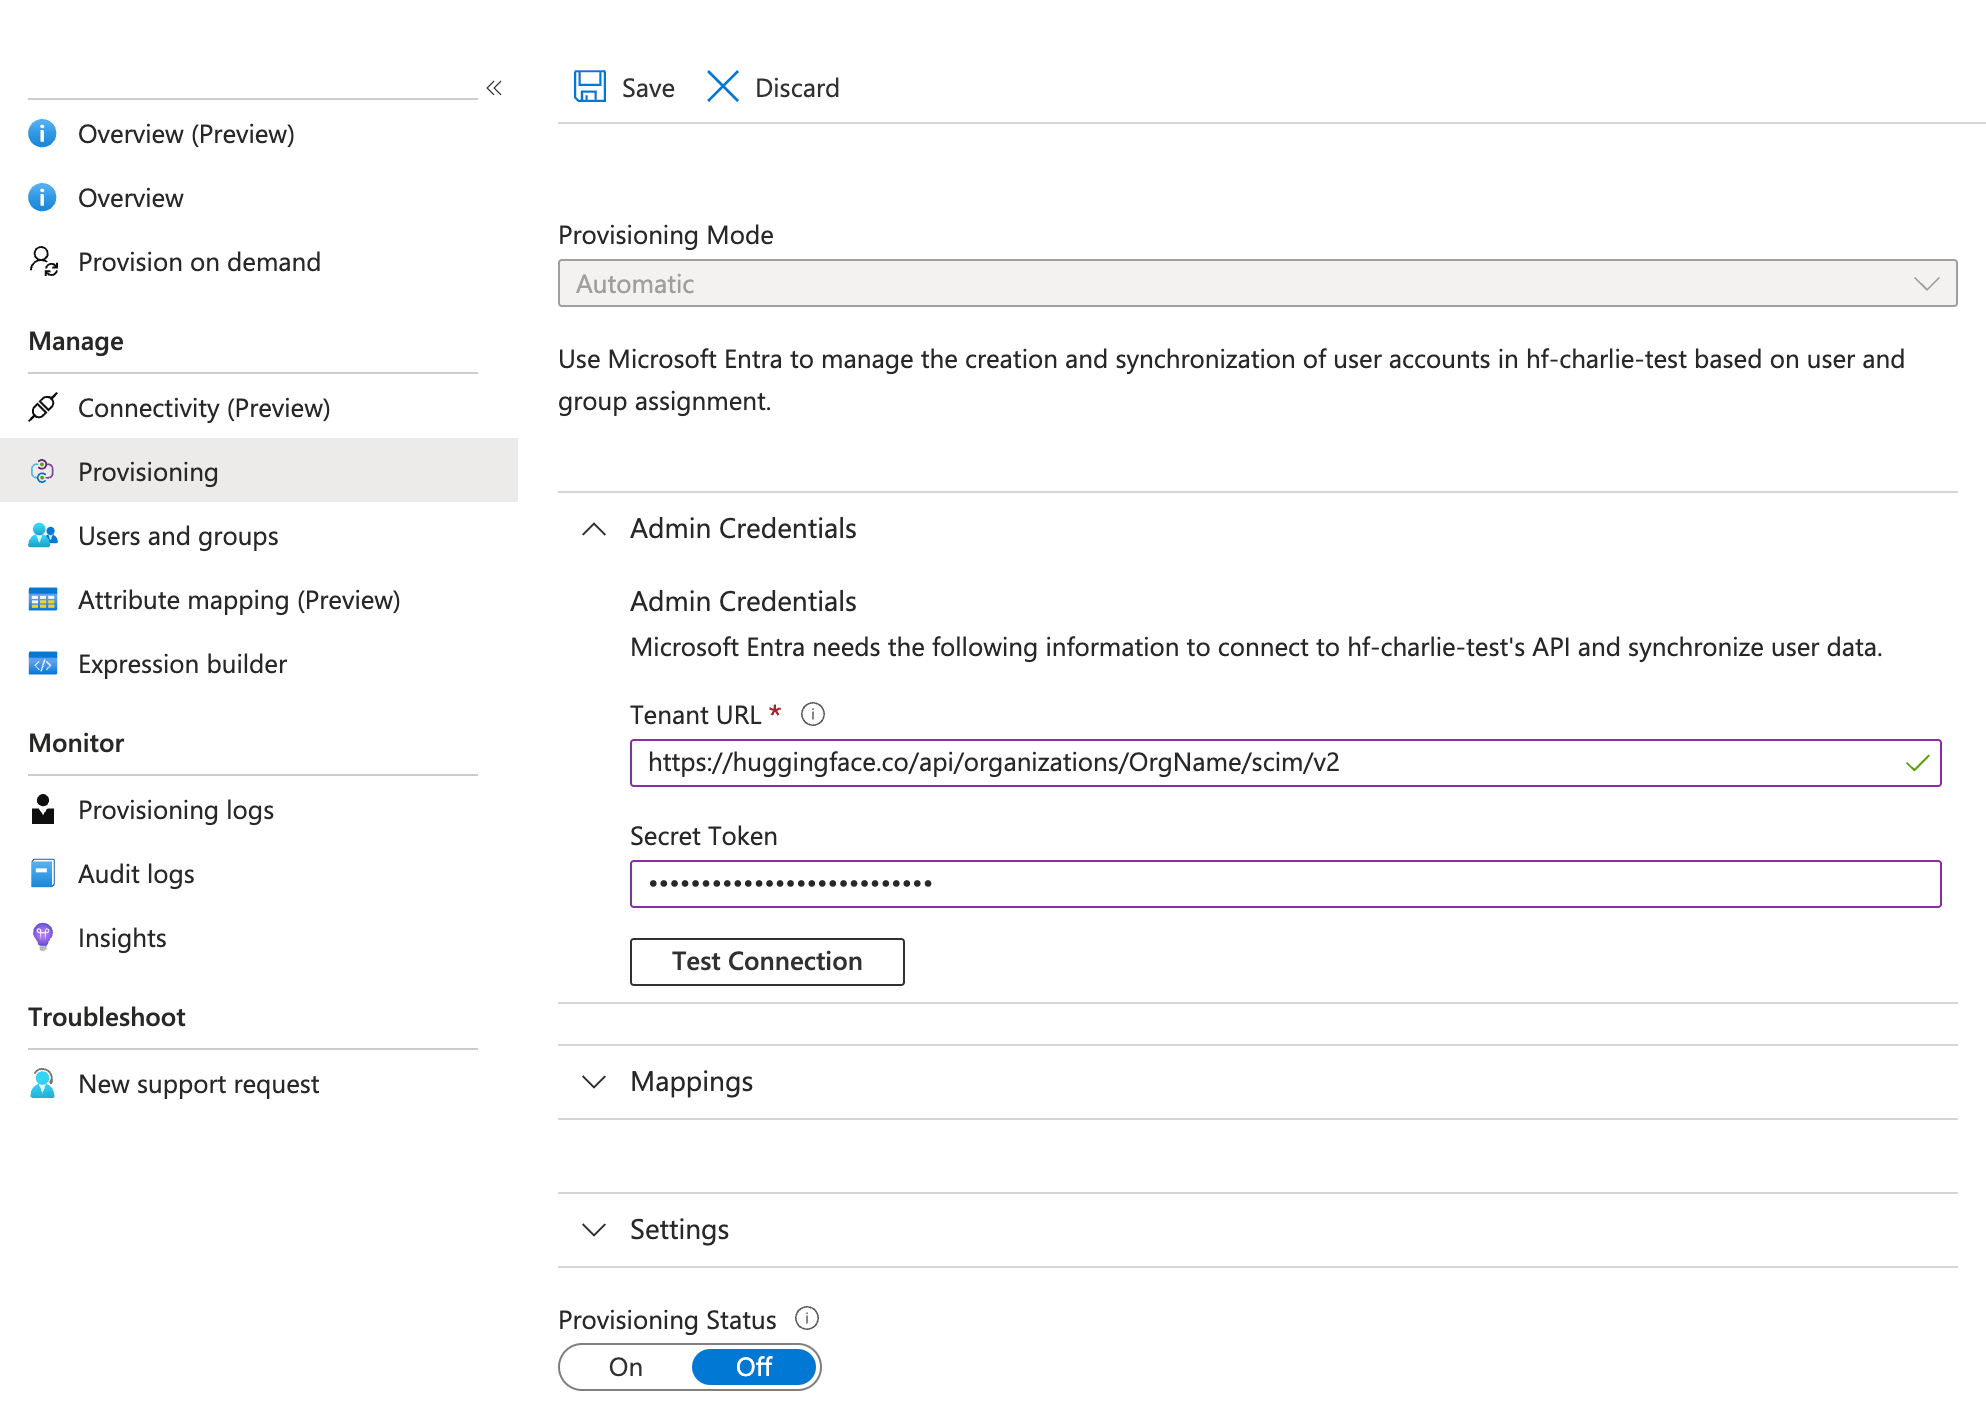Image resolution: width=1986 pixels, height=1416 pixels.
Task: Collapse the left navigation pane
Action: coord(493,88)
